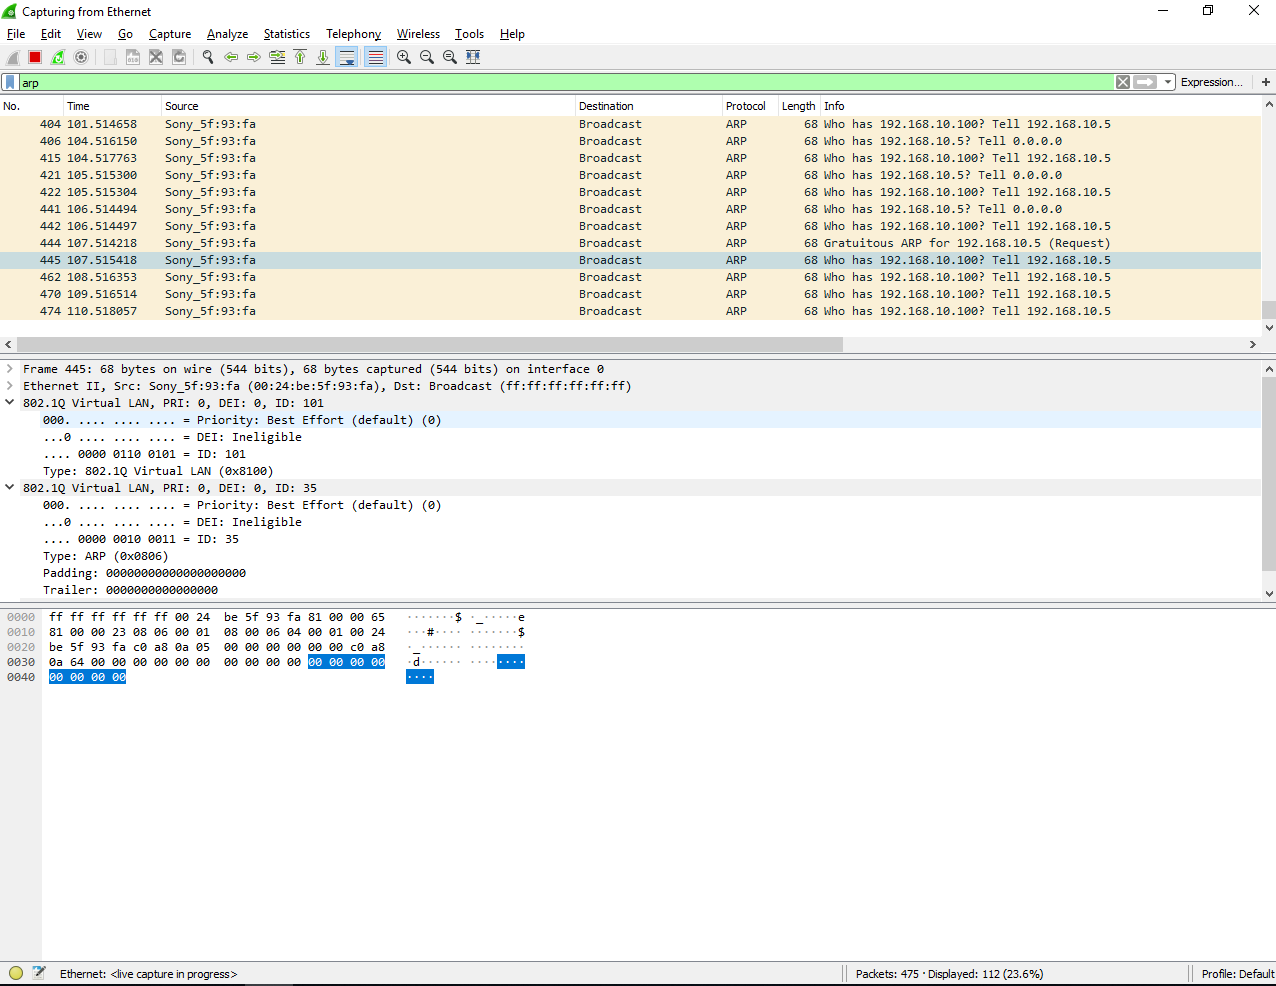Viewport: 1276px width, 986px height.
Task: Reload this capture file icon
Action: [x=179, y=57]
